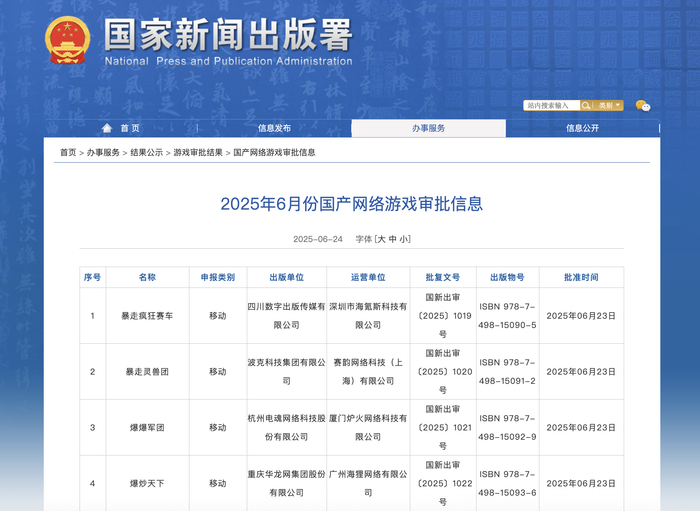
Task: Click inside the 站内搜索输入 search field
Action: (x=551, y=105)
